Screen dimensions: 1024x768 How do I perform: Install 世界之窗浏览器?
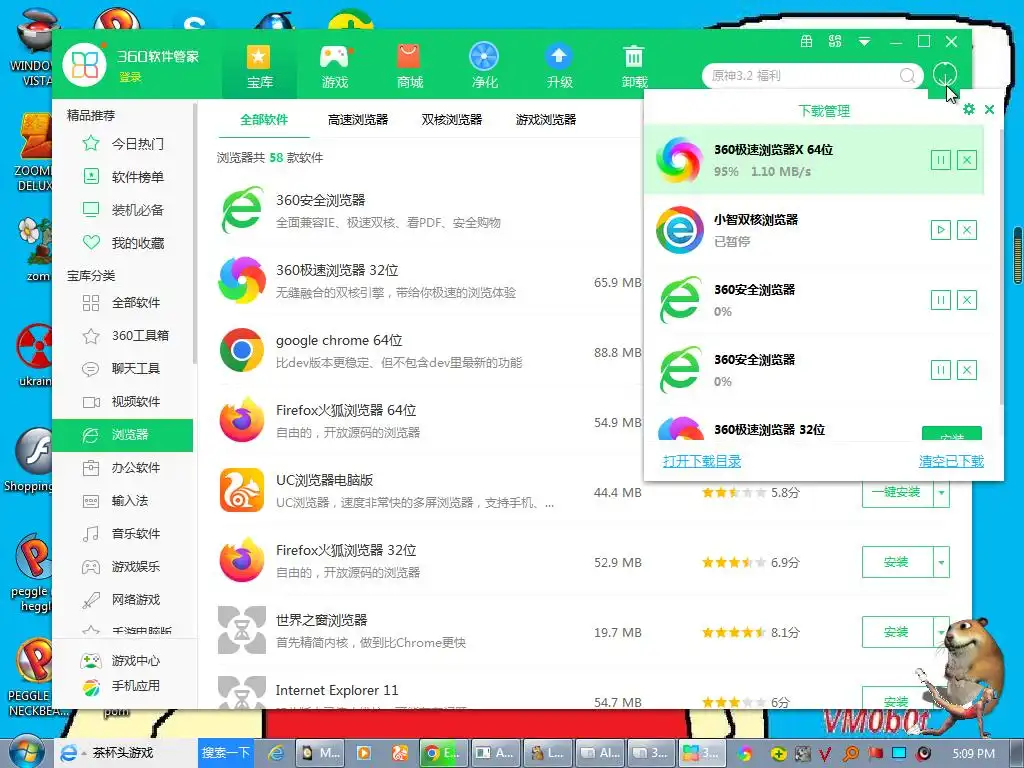click(897, 632)
